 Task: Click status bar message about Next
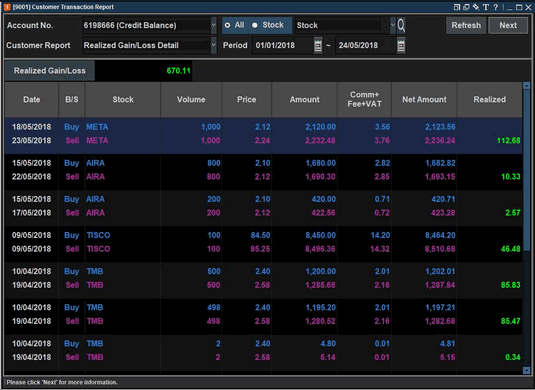[62, 382]
